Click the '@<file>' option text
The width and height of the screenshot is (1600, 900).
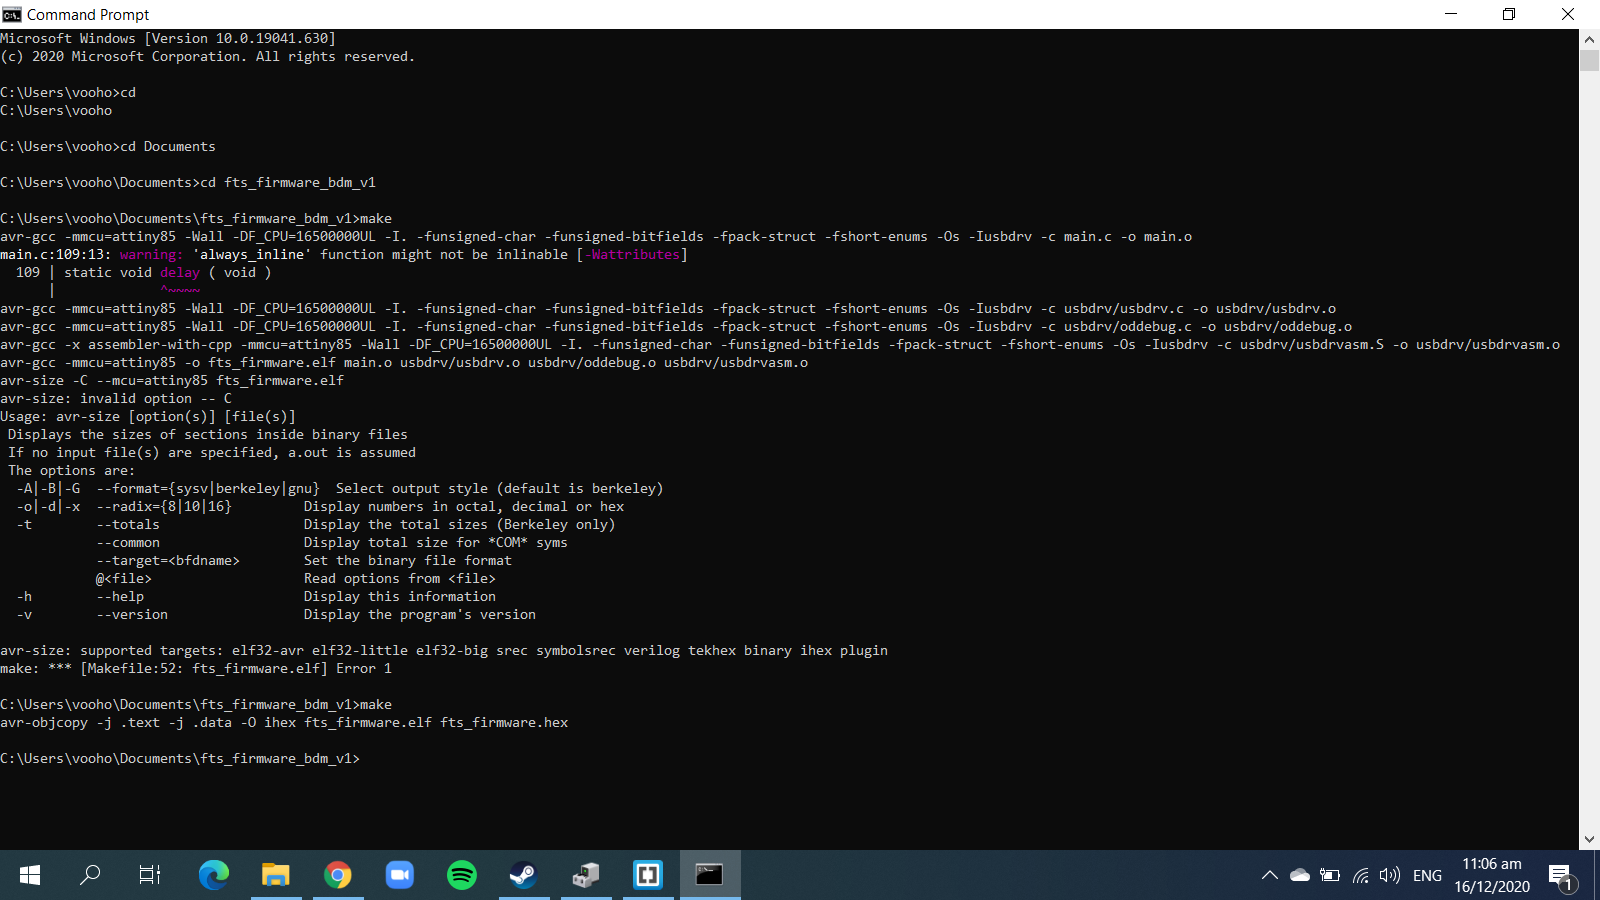tap(124, 578)
